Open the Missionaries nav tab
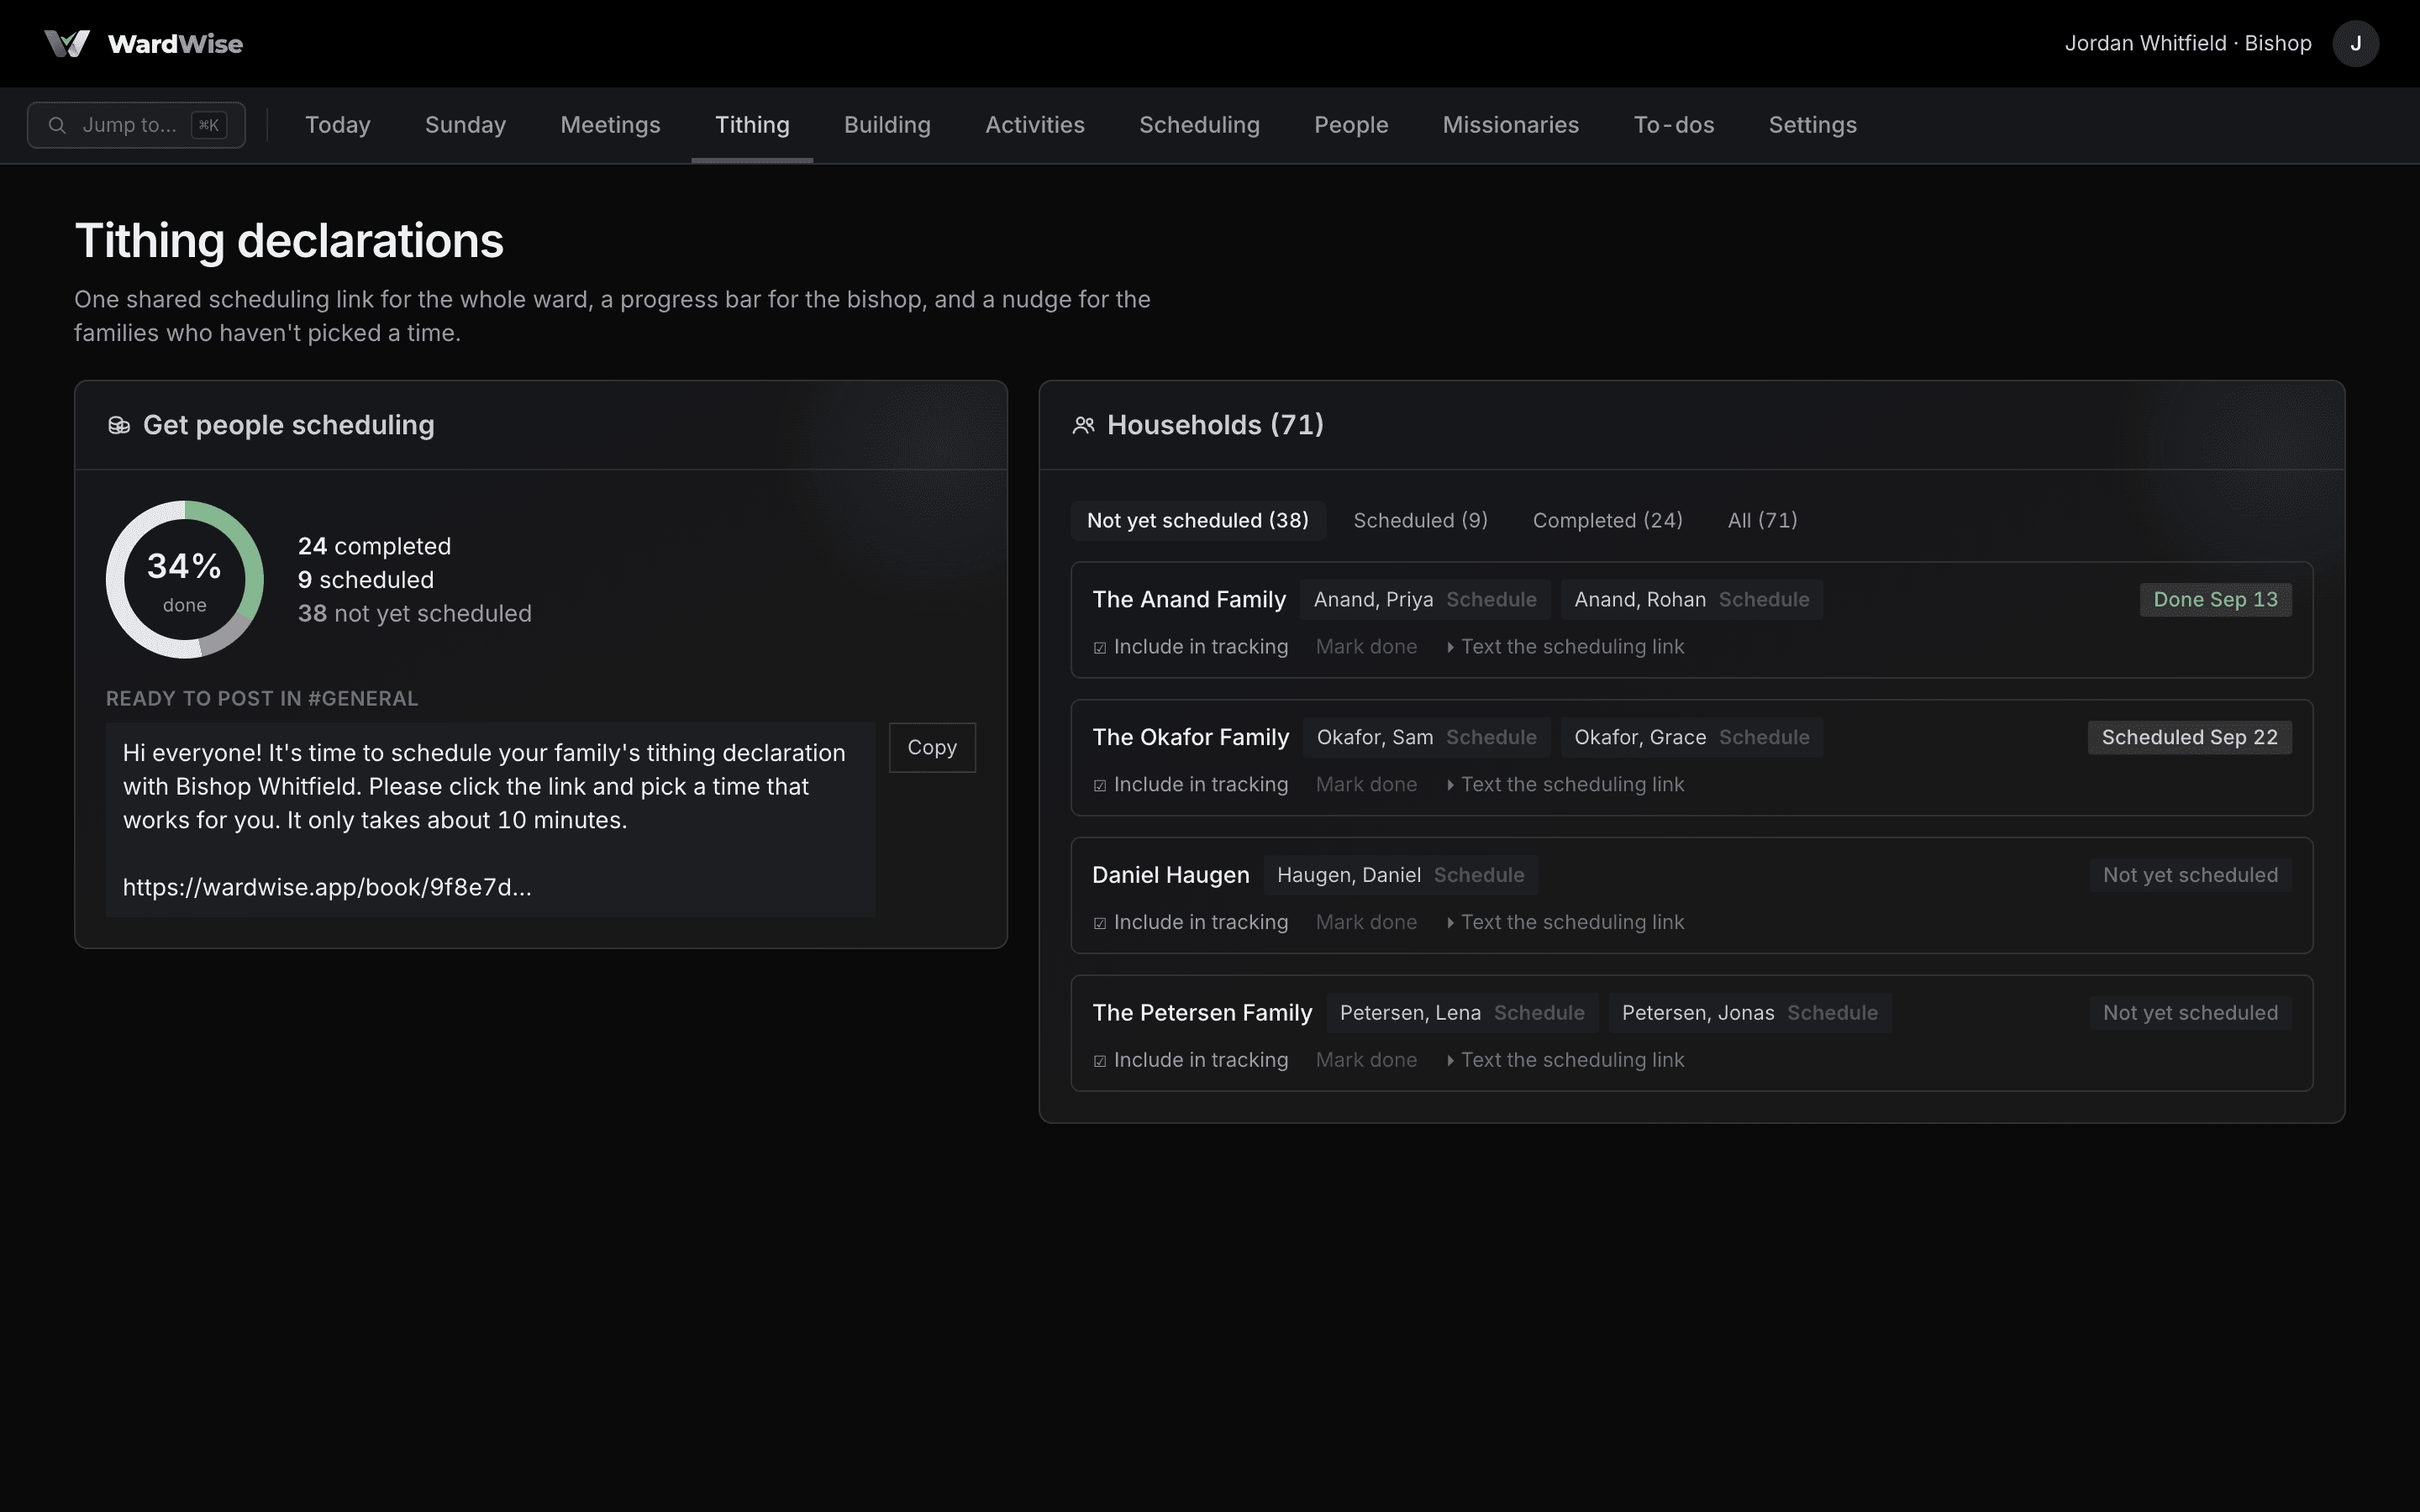The height and width of the screenshot is (1512, 2420). pos(1510,125)
